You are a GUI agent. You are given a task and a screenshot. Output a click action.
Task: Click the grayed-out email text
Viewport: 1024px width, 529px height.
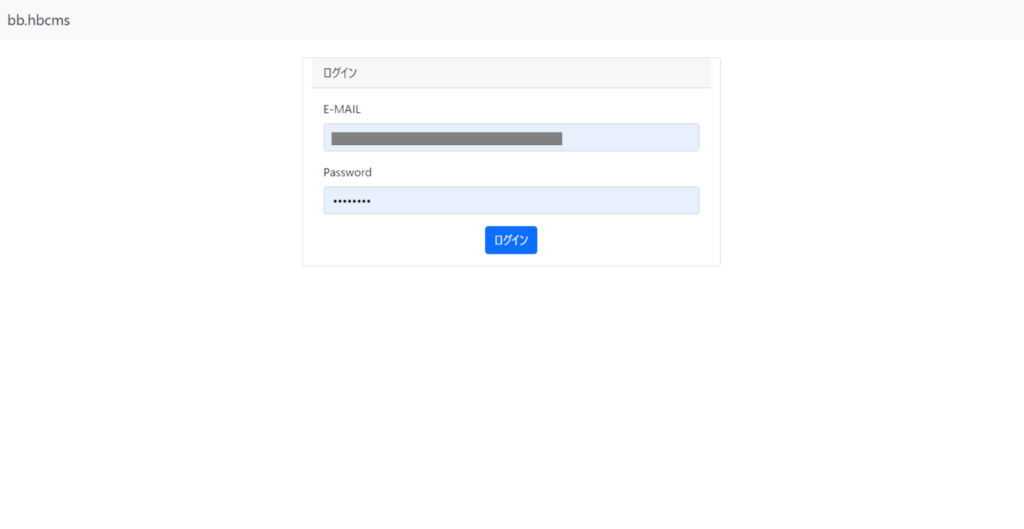[x=446, y=138]
